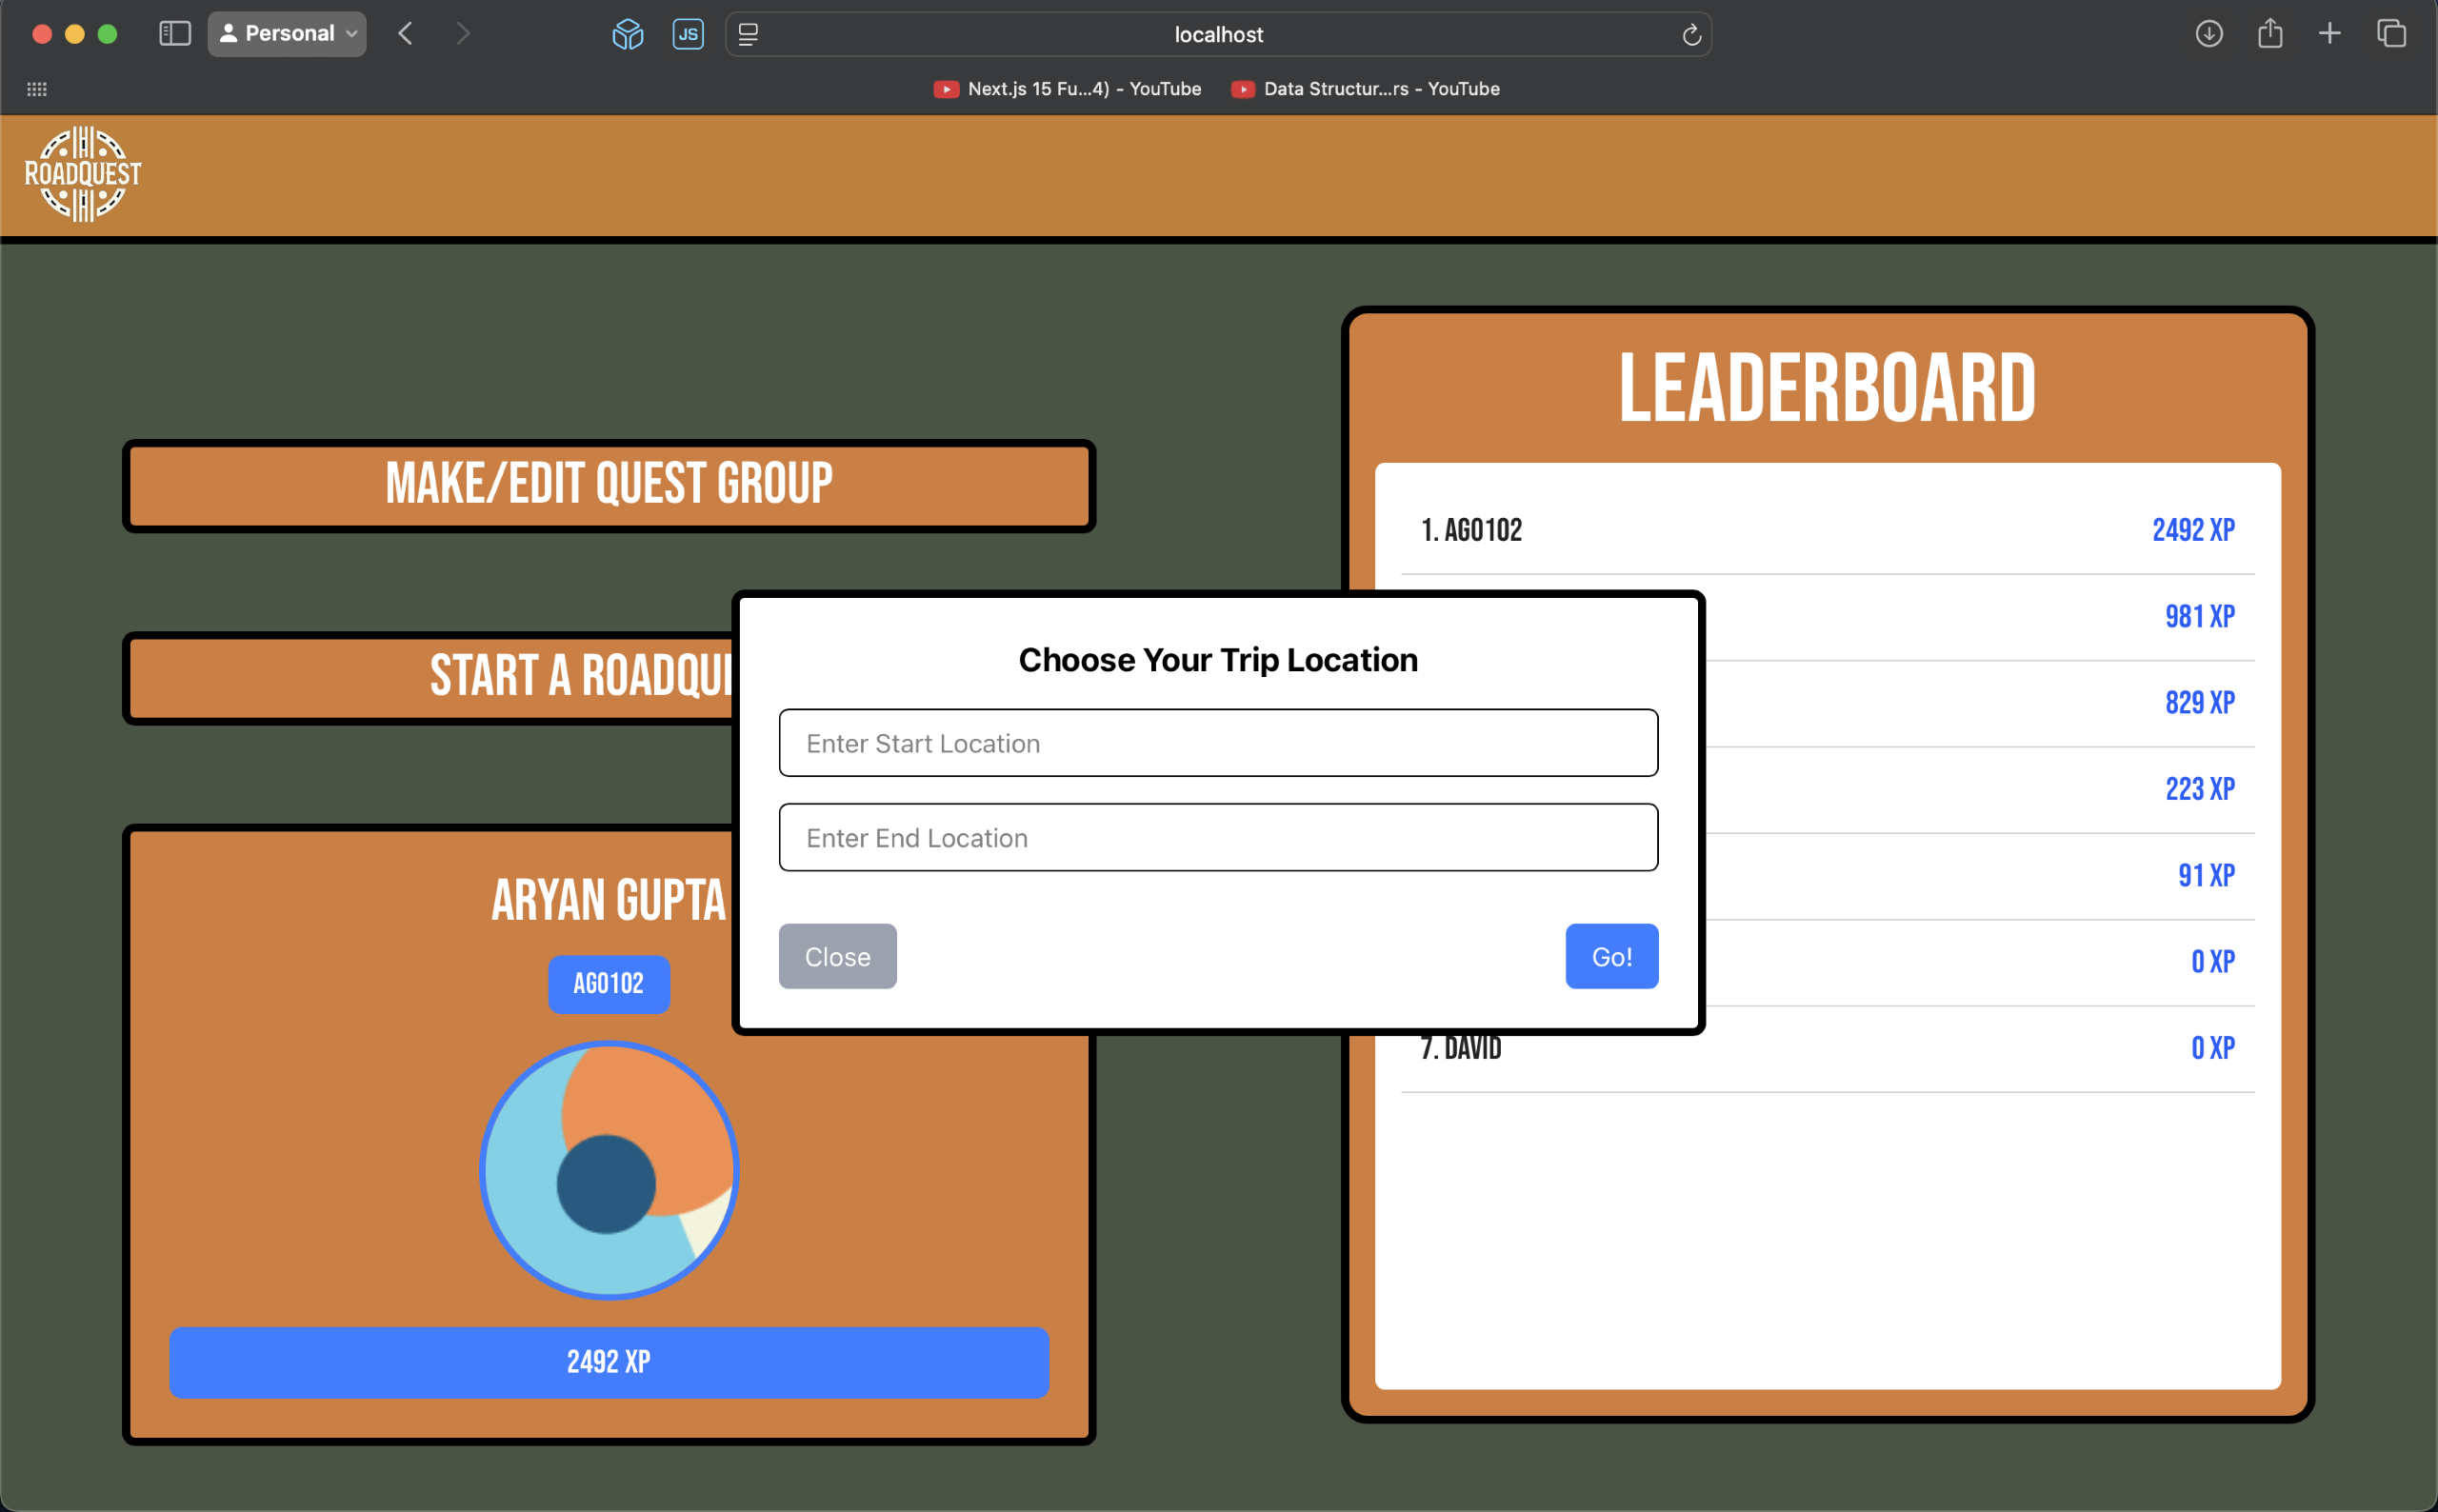Click the JS extension icon
Image resolution: width=2438 pixels, height=1512 pixels.
688,35
